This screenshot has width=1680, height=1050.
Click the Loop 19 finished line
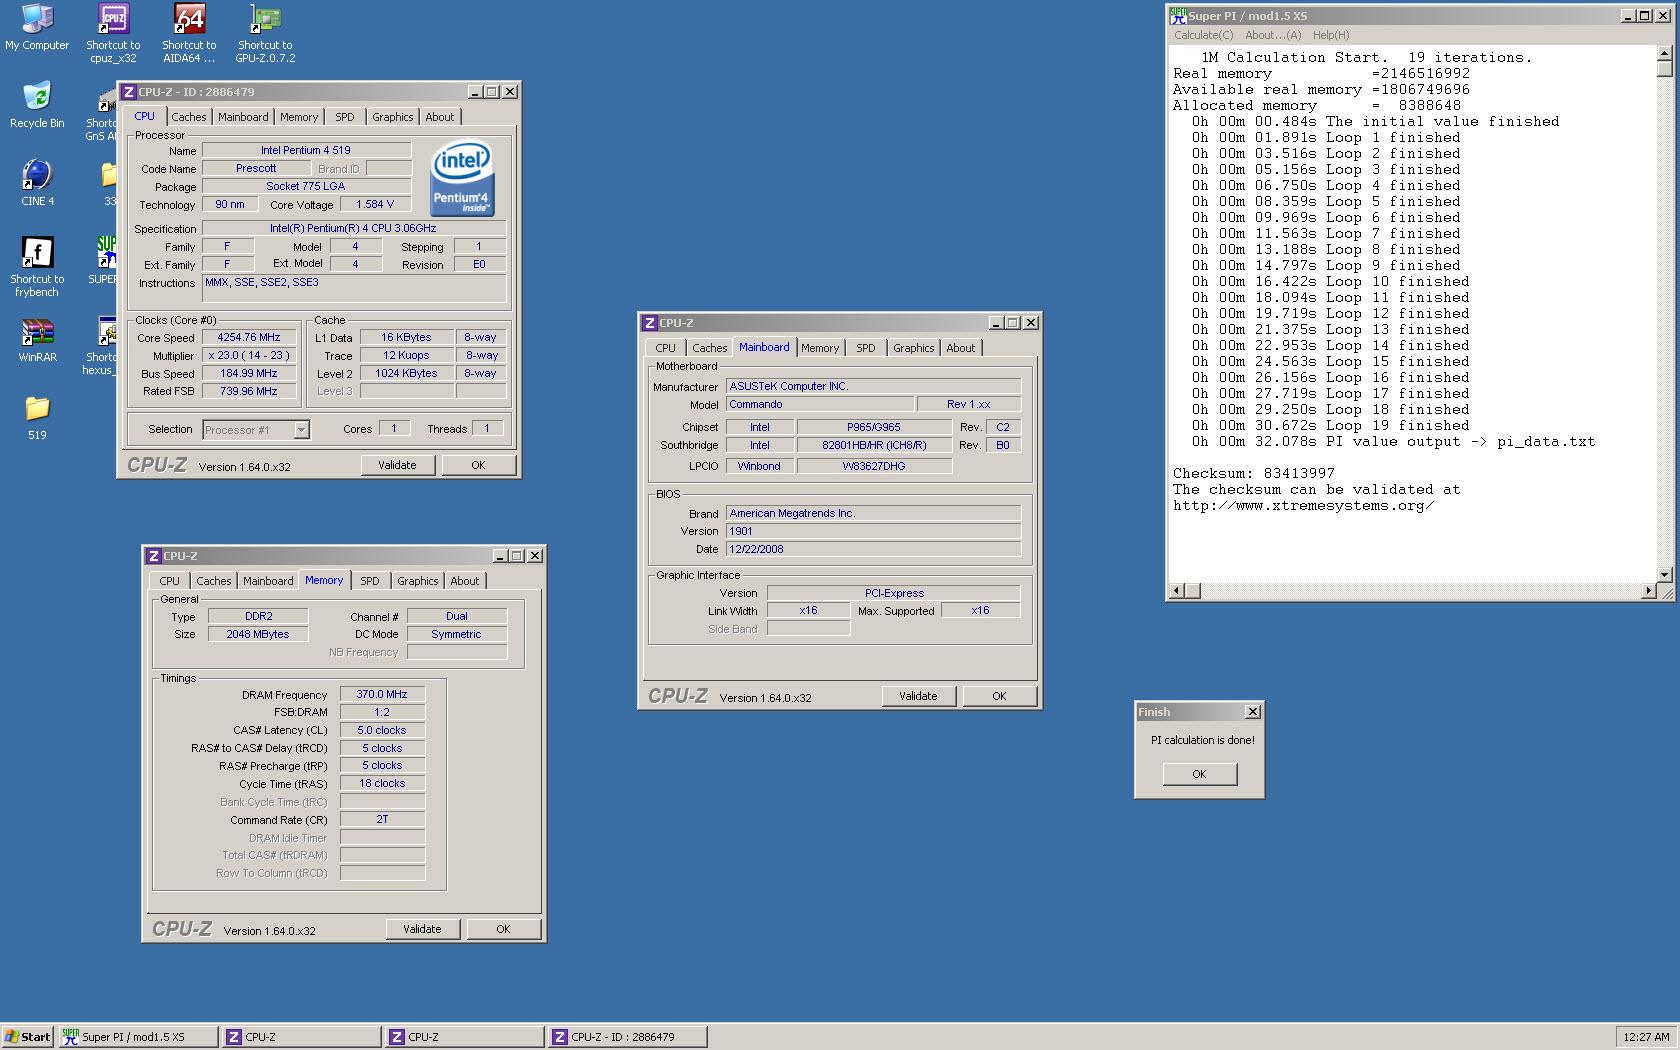tap(1326, 425)
